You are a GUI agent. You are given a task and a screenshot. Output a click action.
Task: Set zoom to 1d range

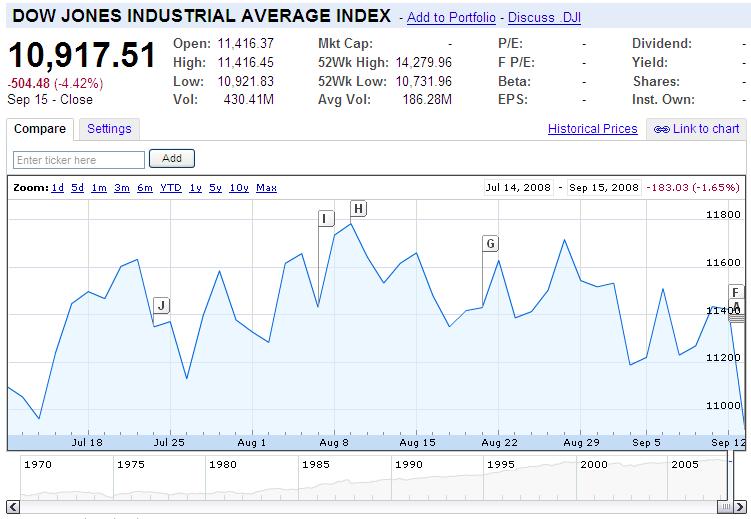tap(58, 188)
